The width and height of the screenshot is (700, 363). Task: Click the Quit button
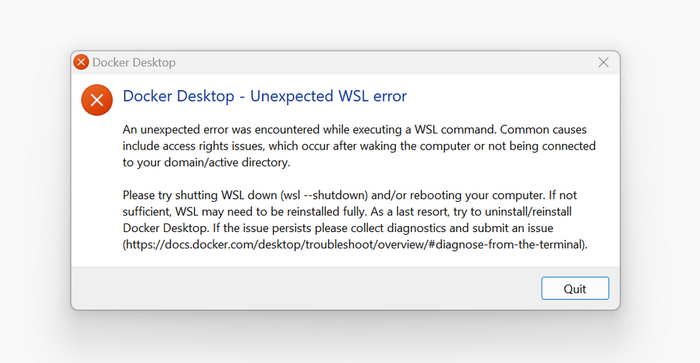pos(575,288)
